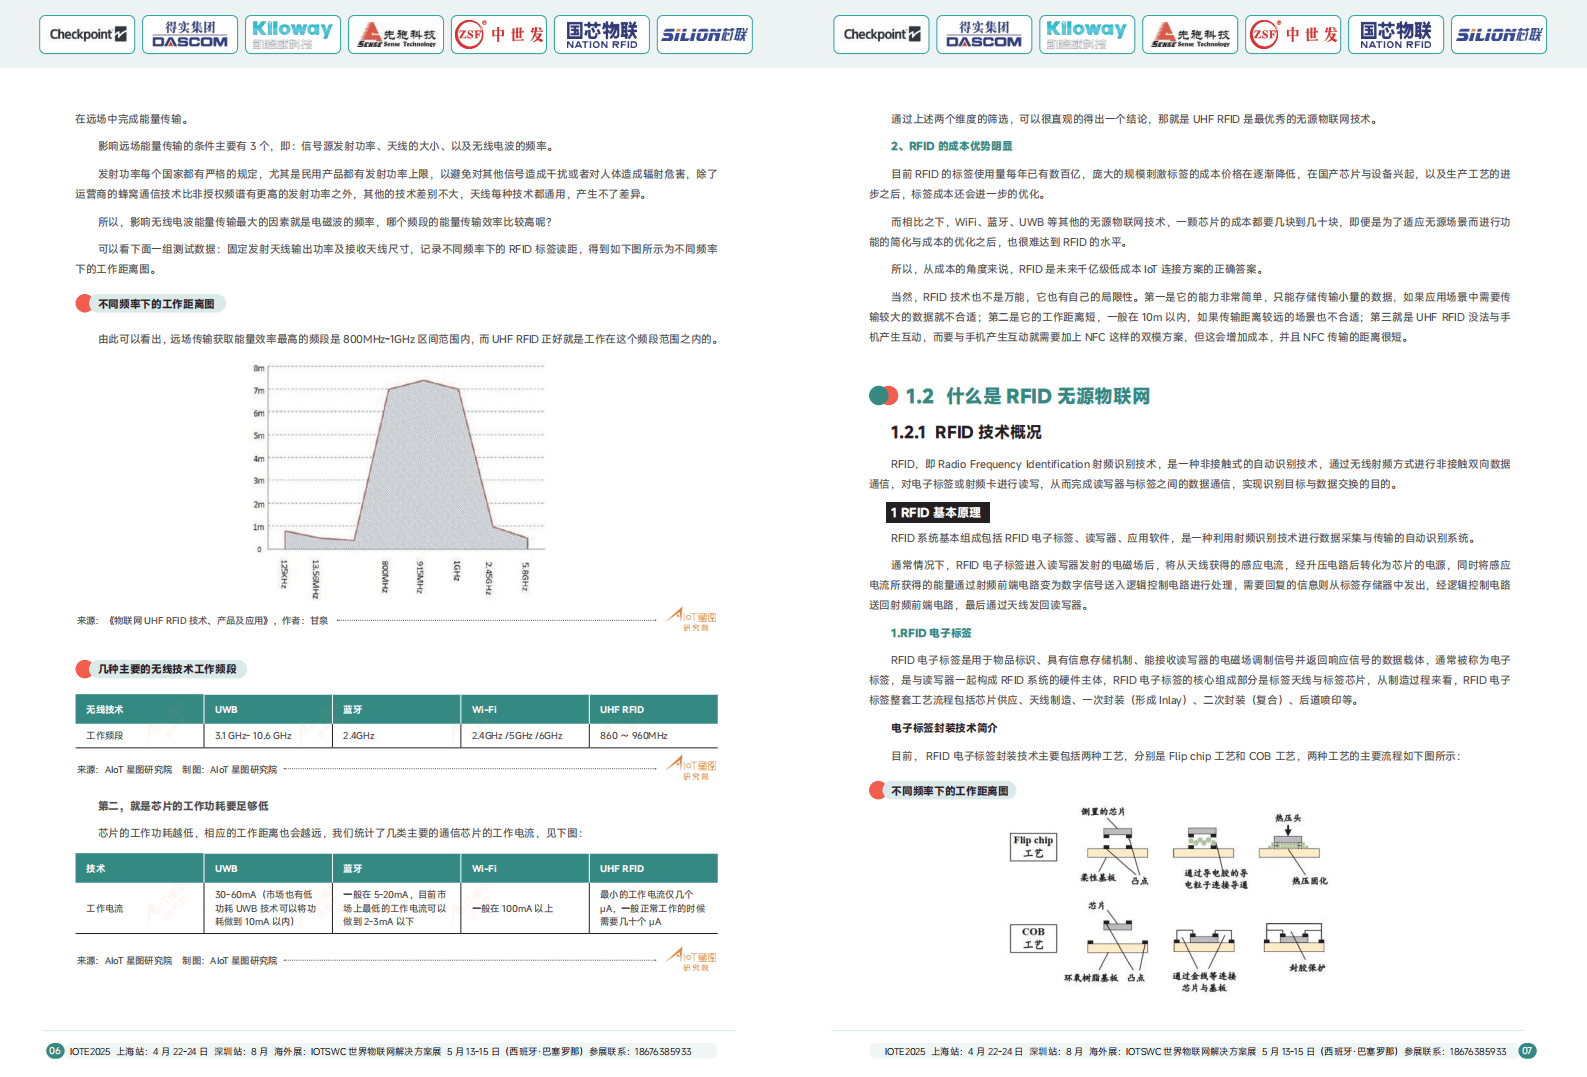Click the AIoT 星图 logo under the 工作电流 table
1587x1077 pixels.
[x=693, y=960]
